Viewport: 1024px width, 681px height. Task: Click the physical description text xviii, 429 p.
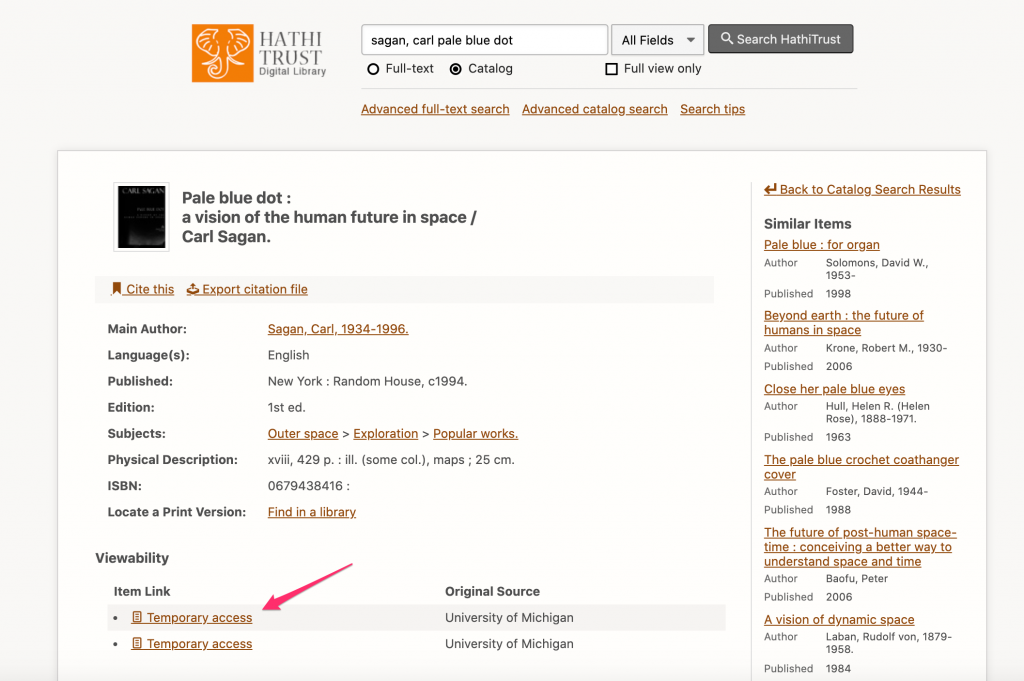click(x=391, y=460)
